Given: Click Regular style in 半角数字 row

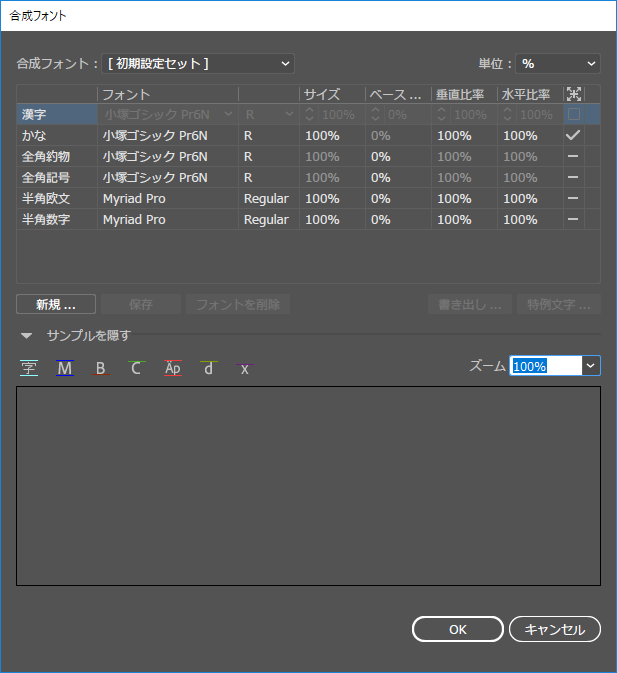Looking at the screenshot, I should pyautogui.click(x=266, y=220).
